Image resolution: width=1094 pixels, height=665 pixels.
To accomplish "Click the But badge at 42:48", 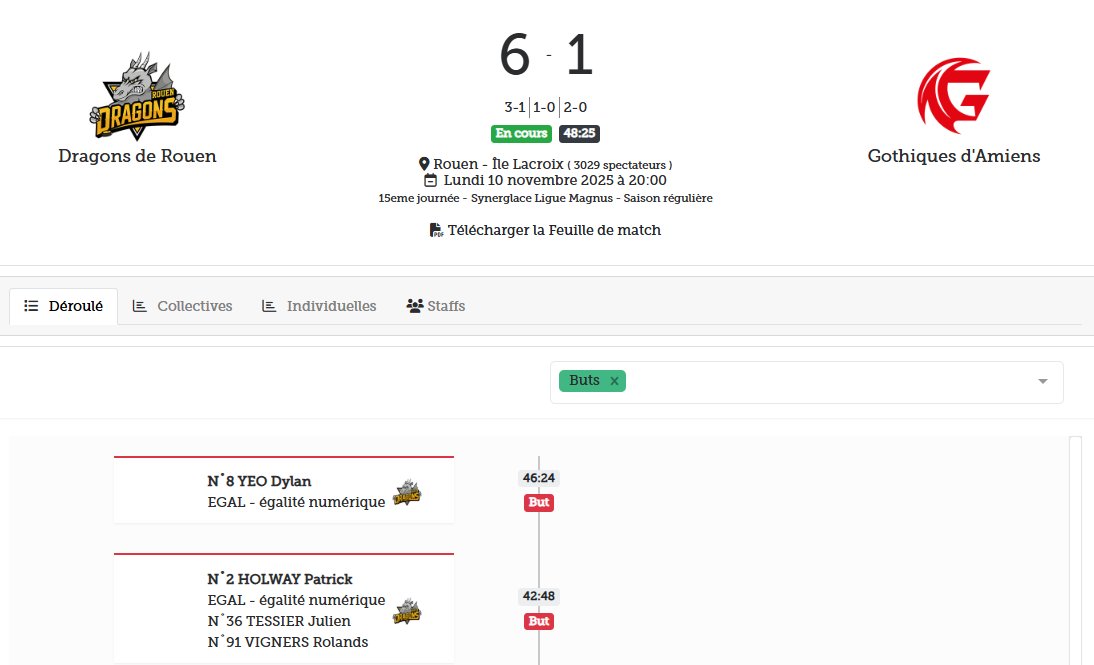I will pyautogui.click(x=539, y=621).
